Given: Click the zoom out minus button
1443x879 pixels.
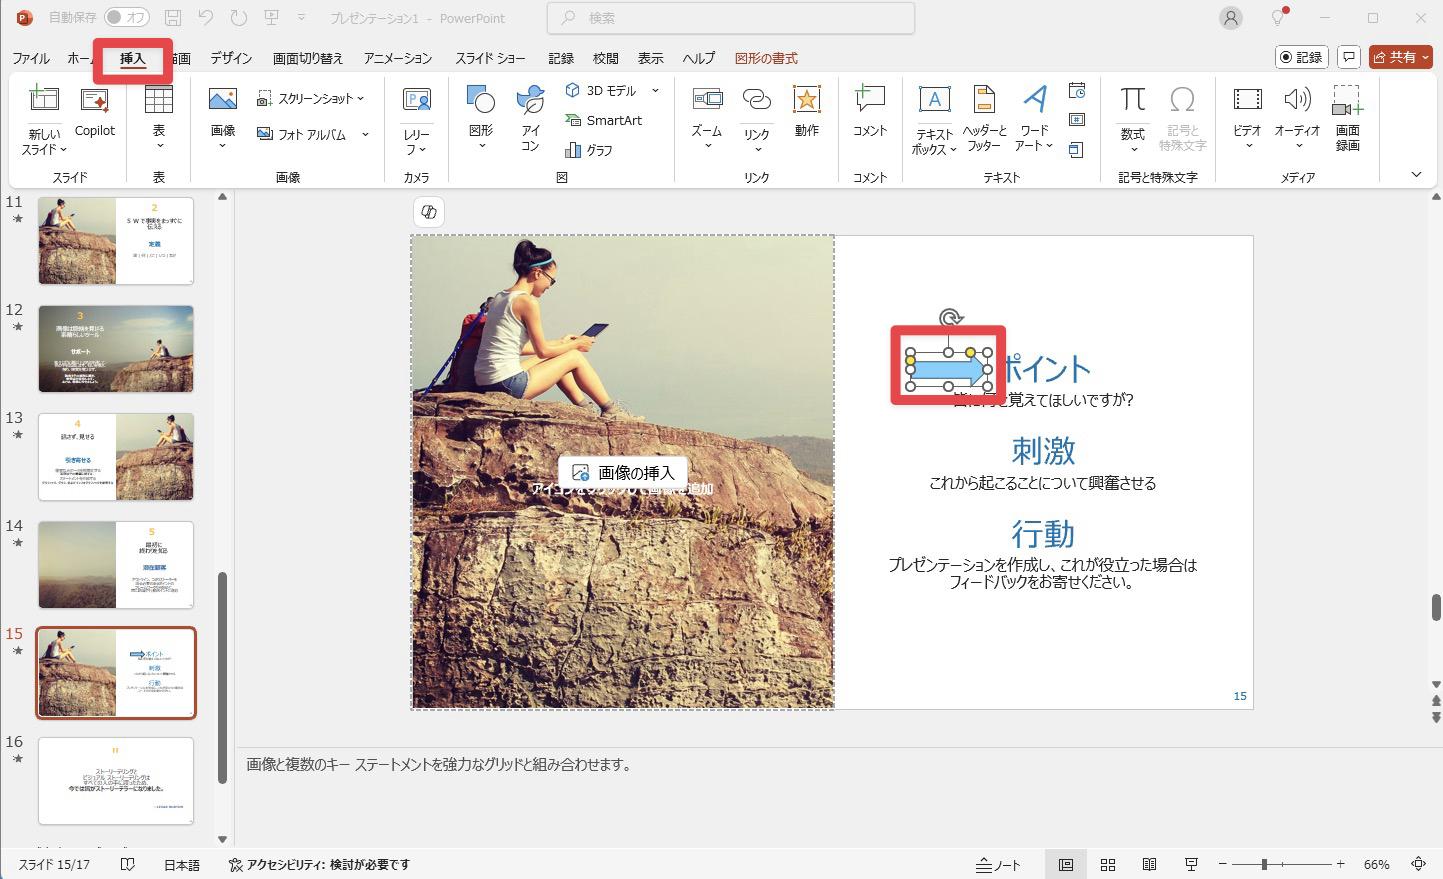Looking at the screenshot, I should click(1222, 864).
